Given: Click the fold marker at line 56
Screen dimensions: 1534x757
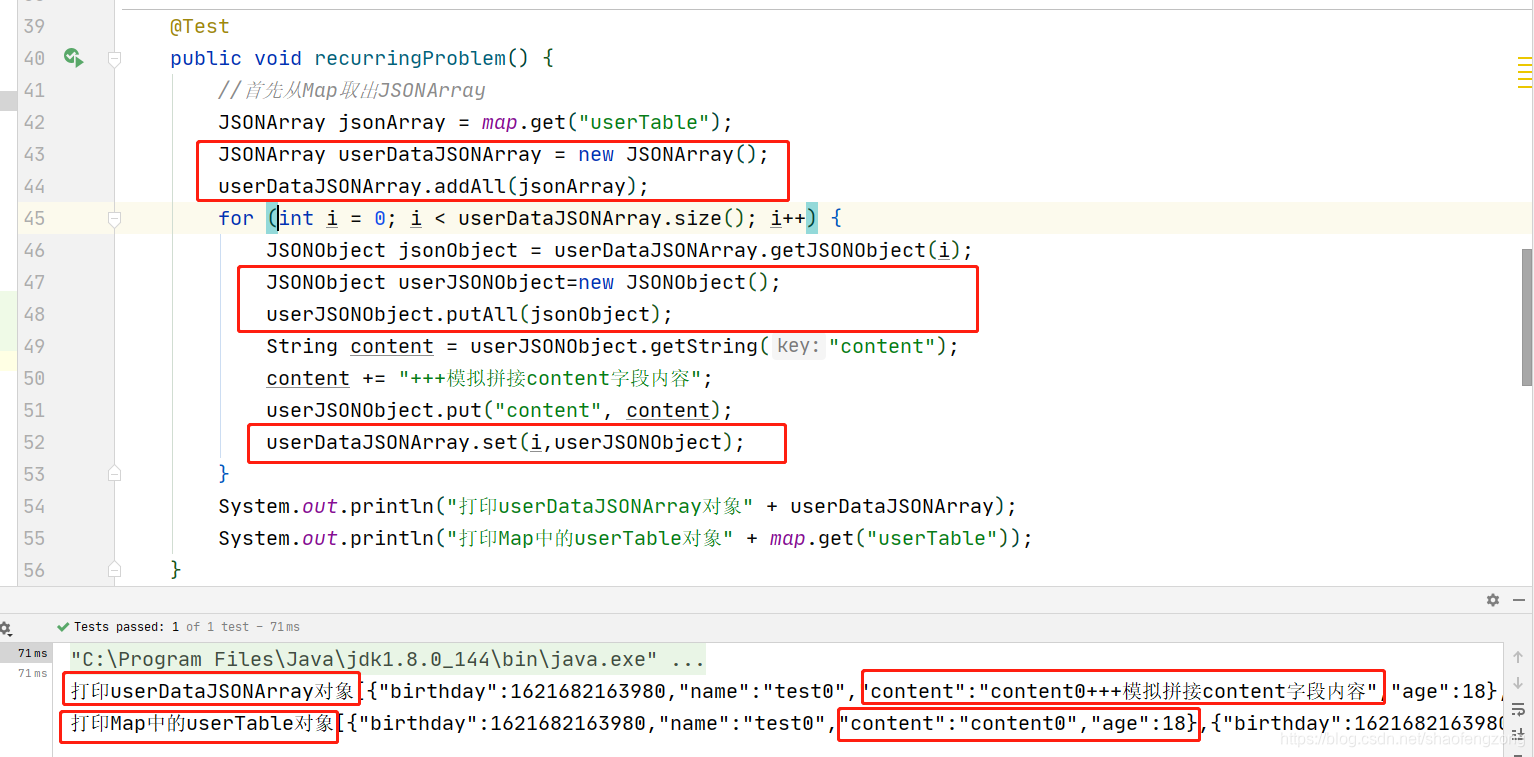Looking at the screenshot, I should click(x=113, y=568).
